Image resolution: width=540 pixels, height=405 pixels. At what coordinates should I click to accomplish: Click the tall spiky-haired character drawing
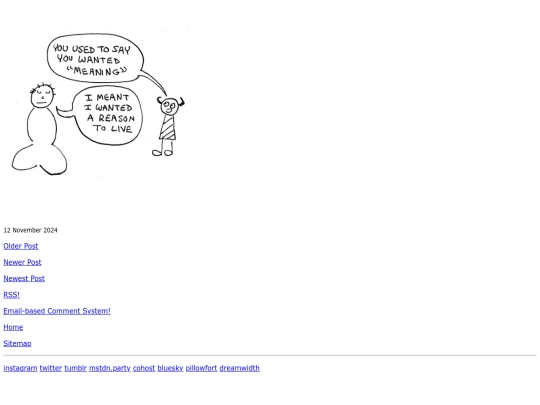click(x=40, y=129)
